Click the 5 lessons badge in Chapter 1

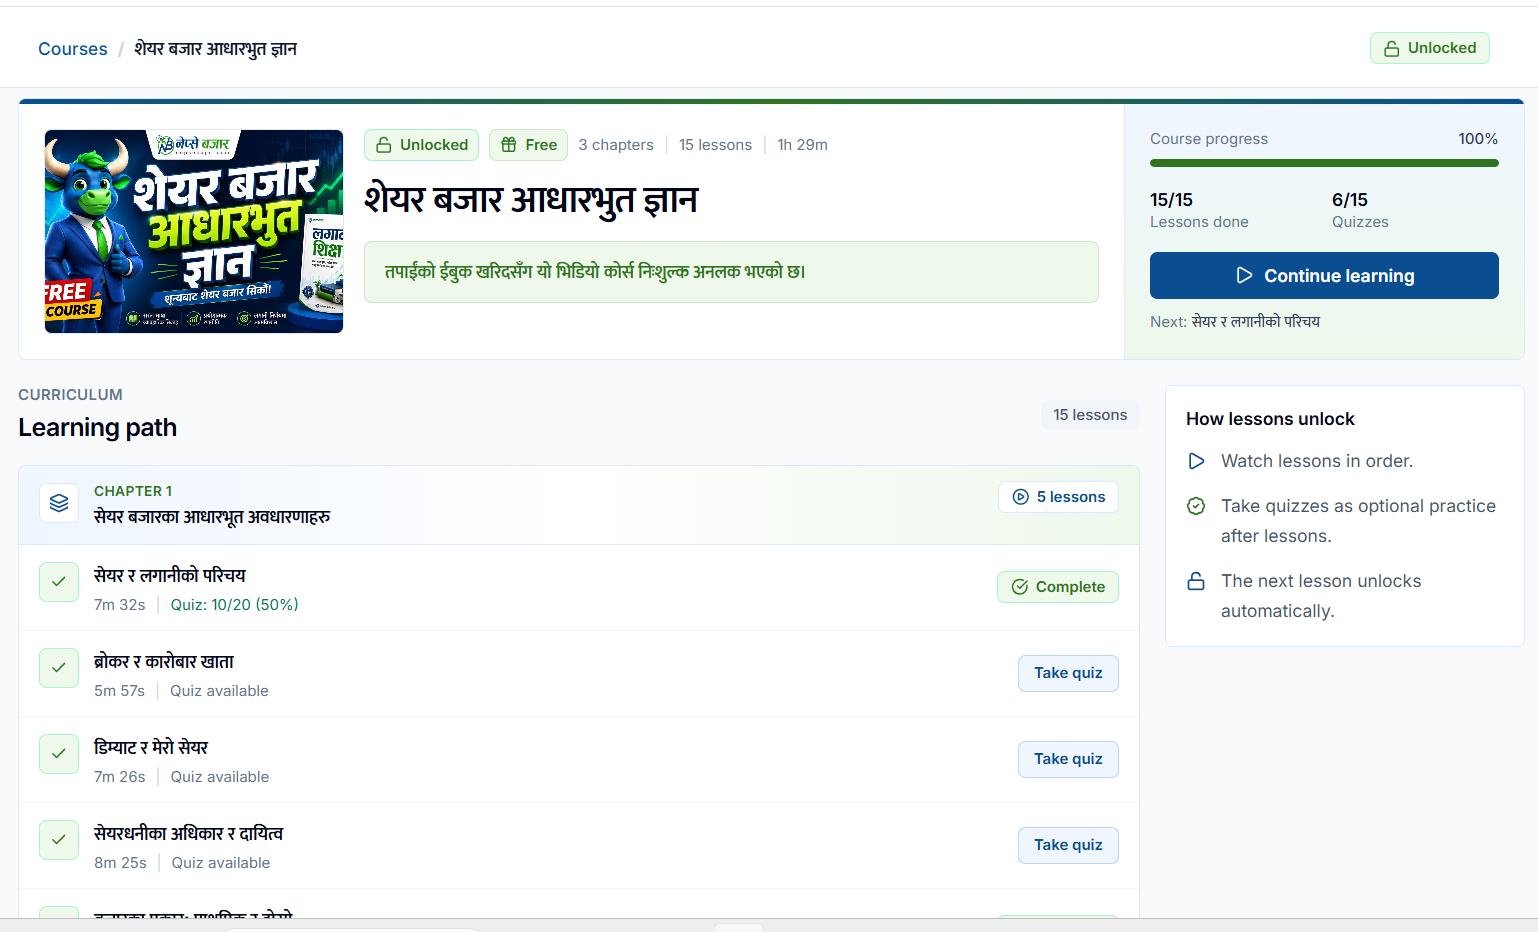[x=1058, y=497]
